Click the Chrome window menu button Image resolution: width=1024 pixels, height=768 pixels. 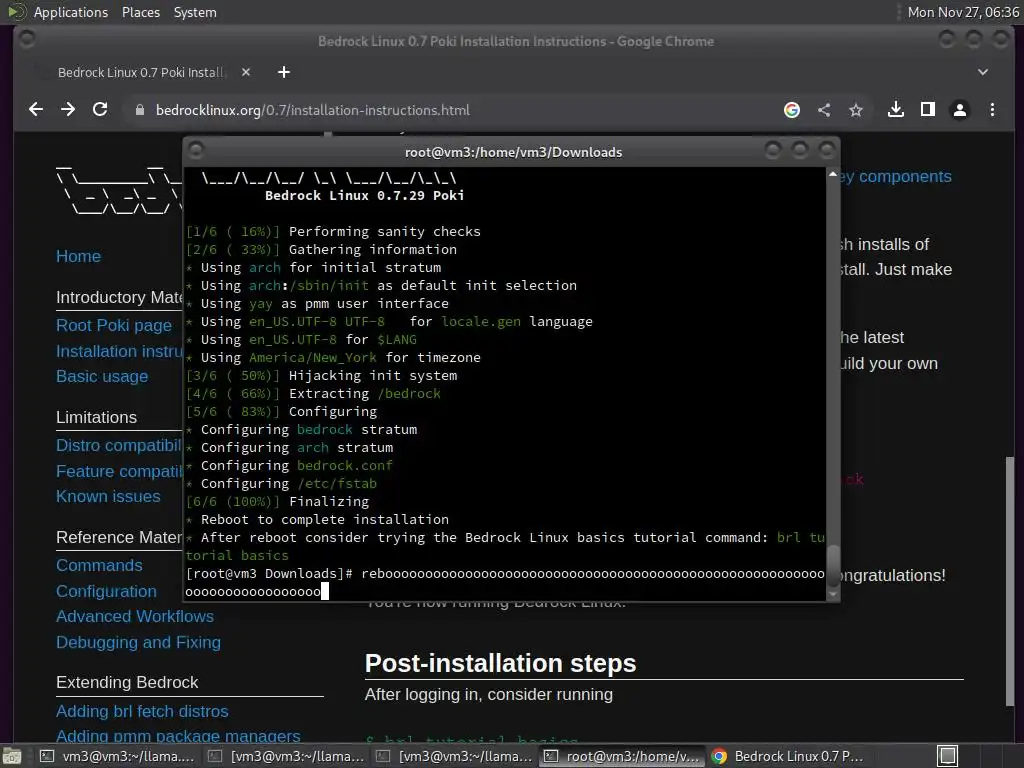(27, 40)
